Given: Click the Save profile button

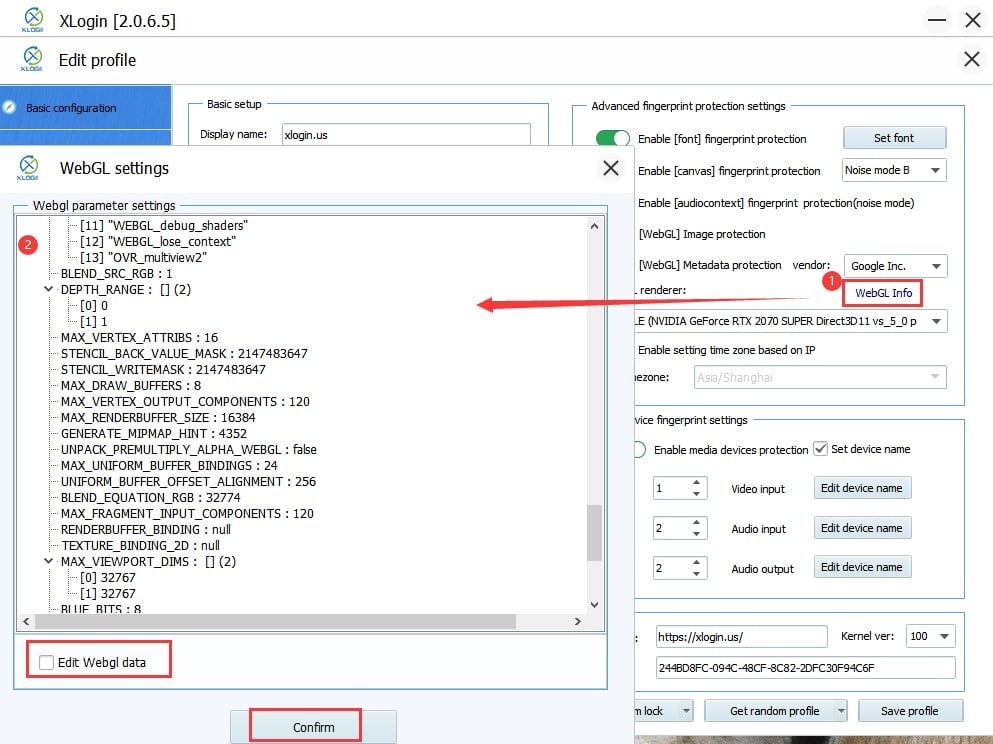Looking at the screenshot, I should click(910, 711).
